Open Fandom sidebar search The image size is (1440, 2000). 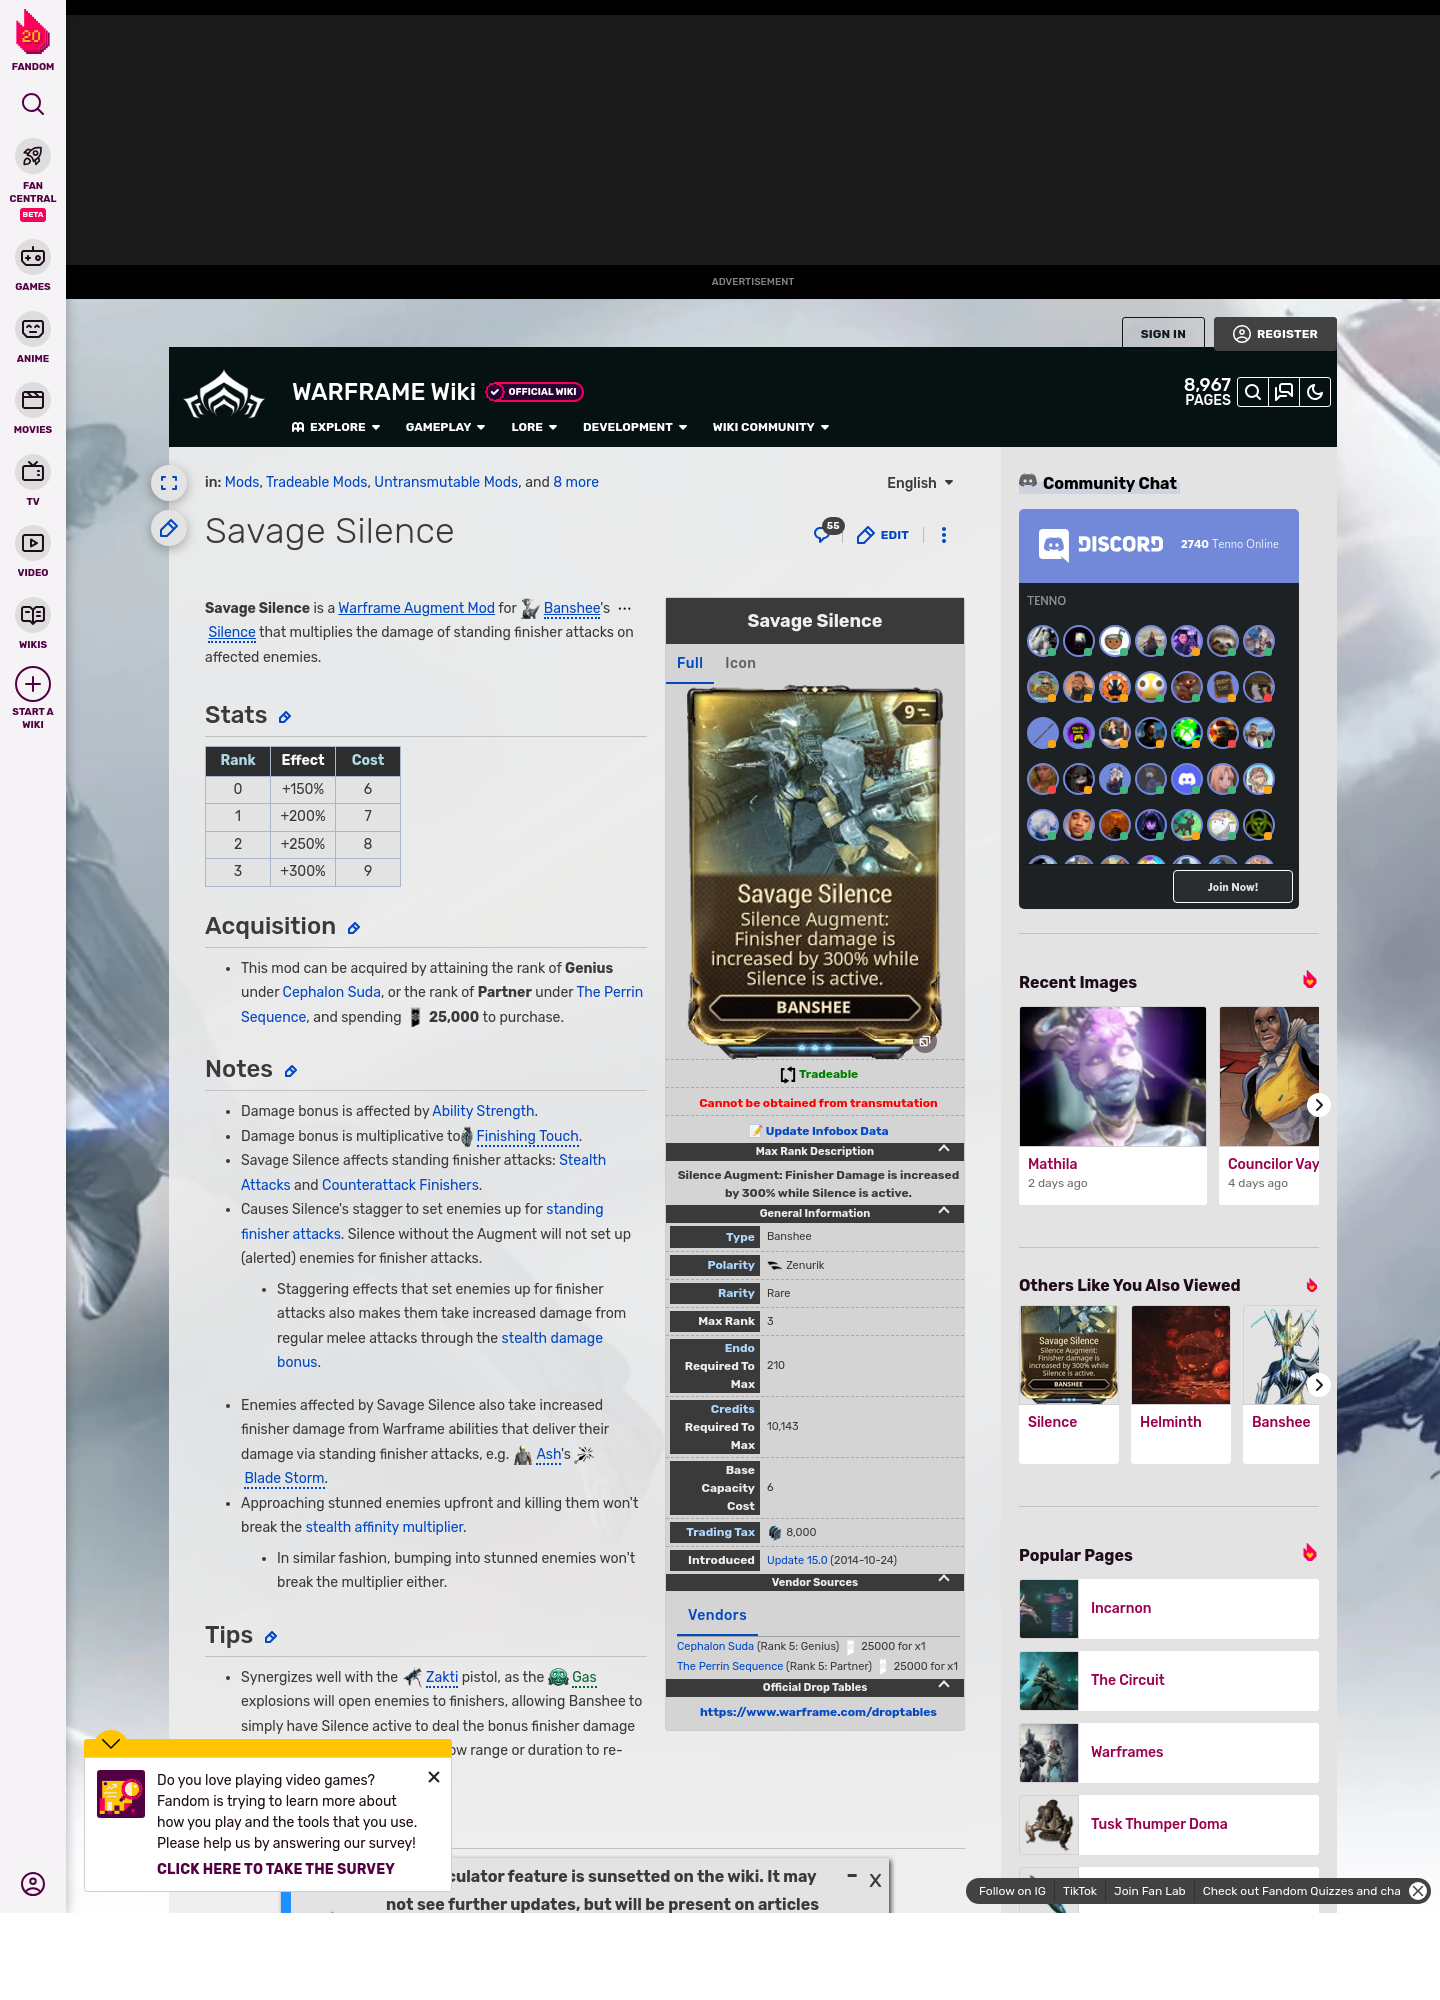point(33,104)
